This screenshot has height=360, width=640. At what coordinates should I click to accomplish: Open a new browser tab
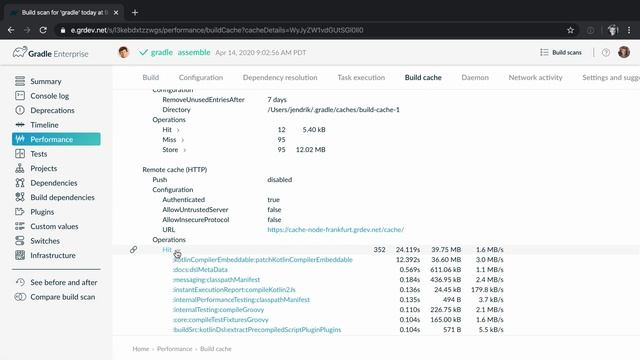tap(135, 12)
